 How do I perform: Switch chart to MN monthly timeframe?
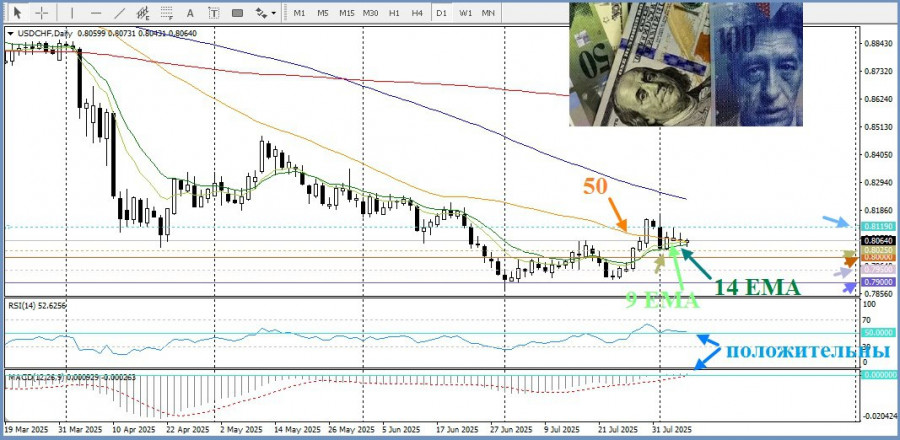coord(488,13)
